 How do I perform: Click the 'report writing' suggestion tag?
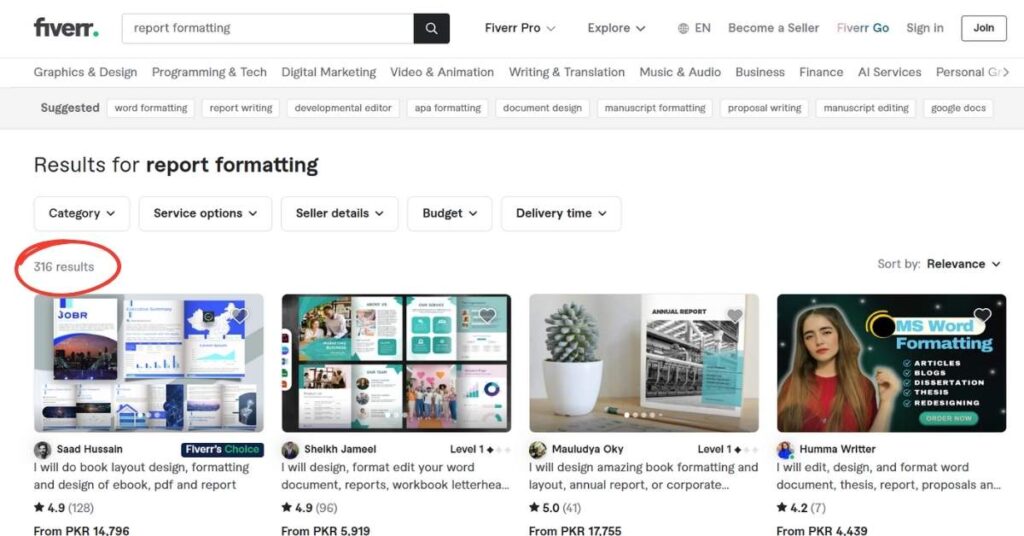pyautogui.click(x=241, y=108)
